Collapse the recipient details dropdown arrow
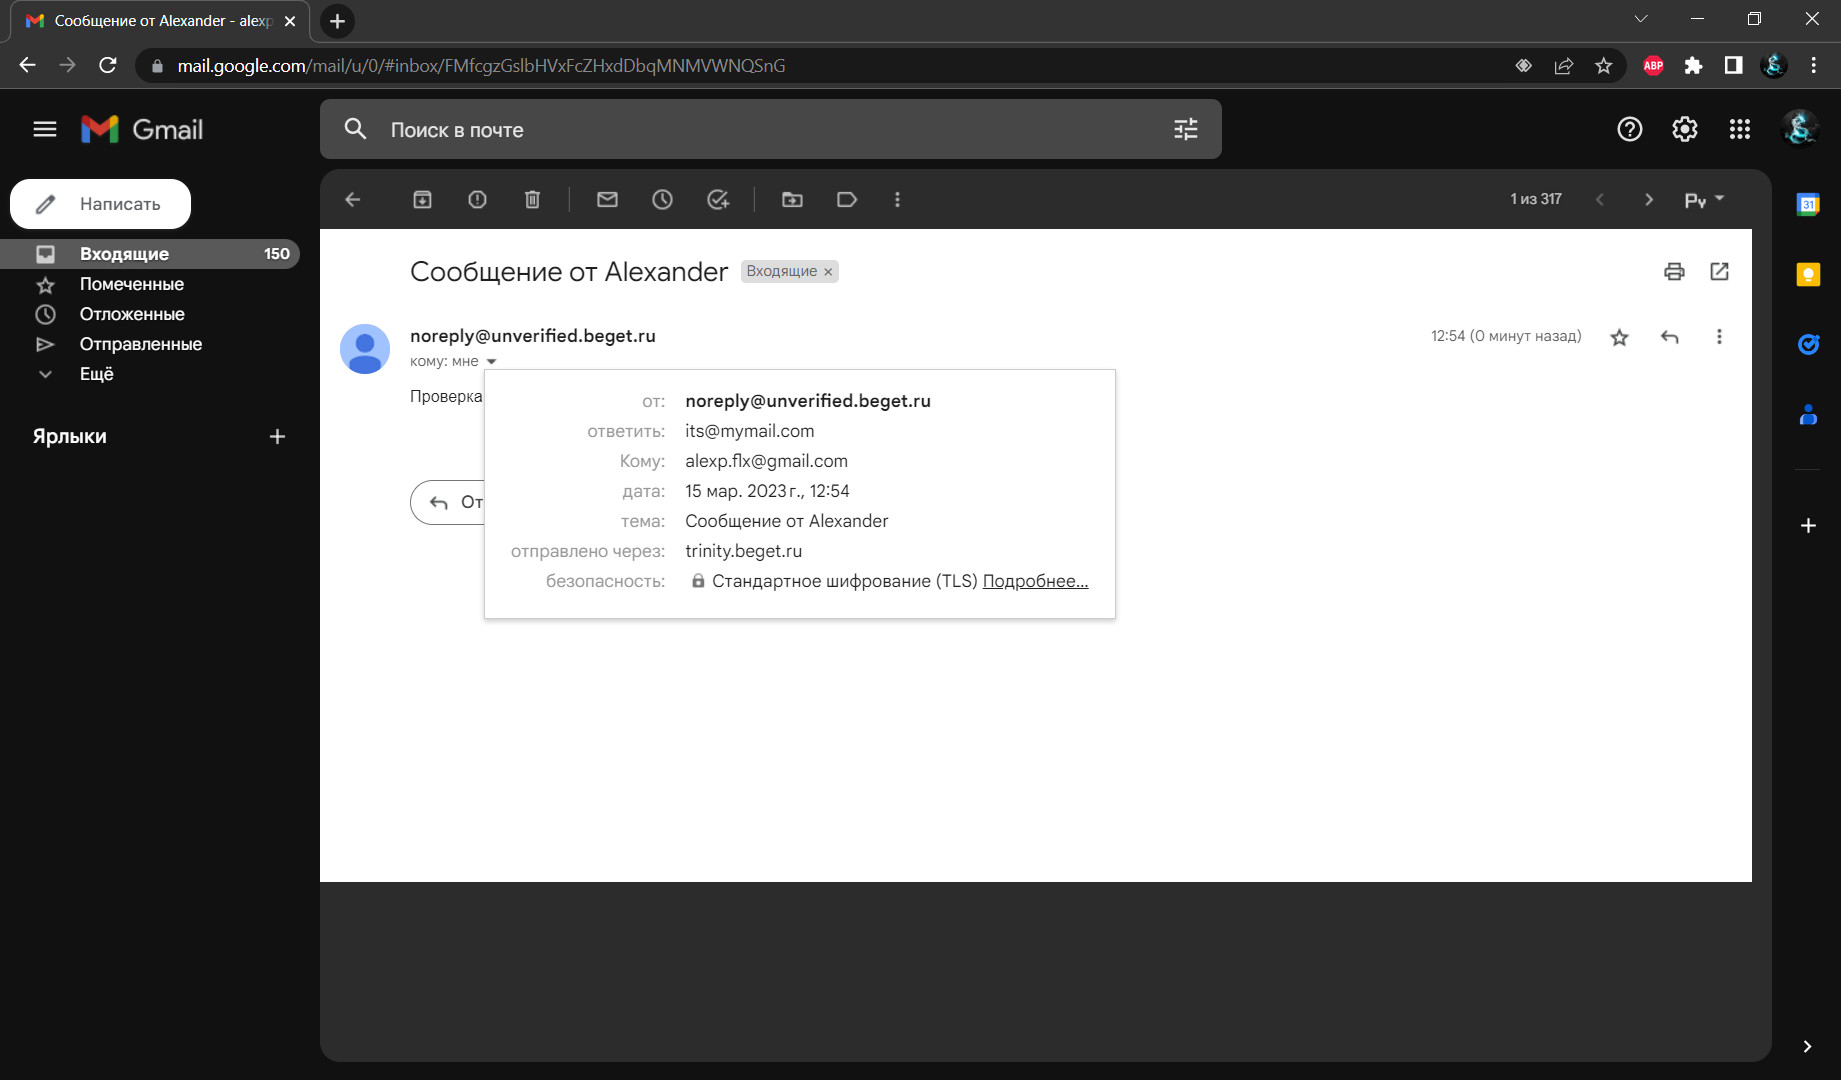Image resolution: width=1841 pixels, height=1080 pixels. (x=491, y=361)
